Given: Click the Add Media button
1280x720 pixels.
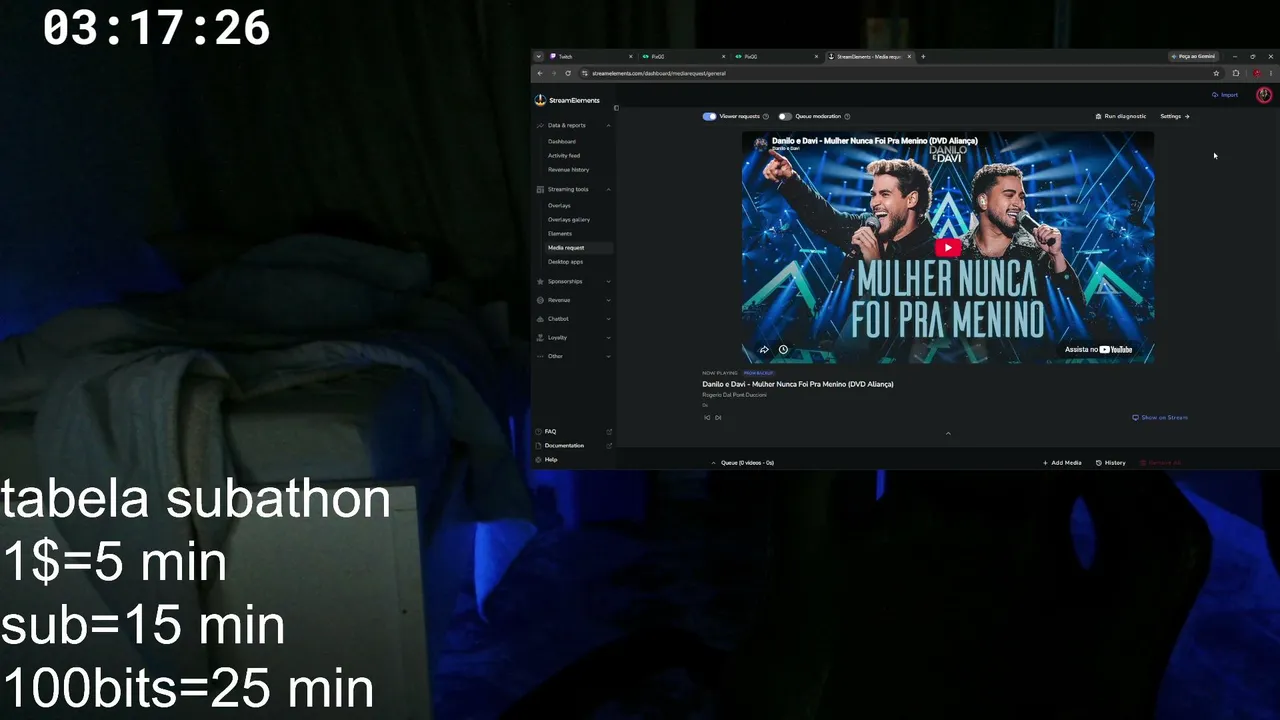Looking at the screenshot, I should 1062,463.
